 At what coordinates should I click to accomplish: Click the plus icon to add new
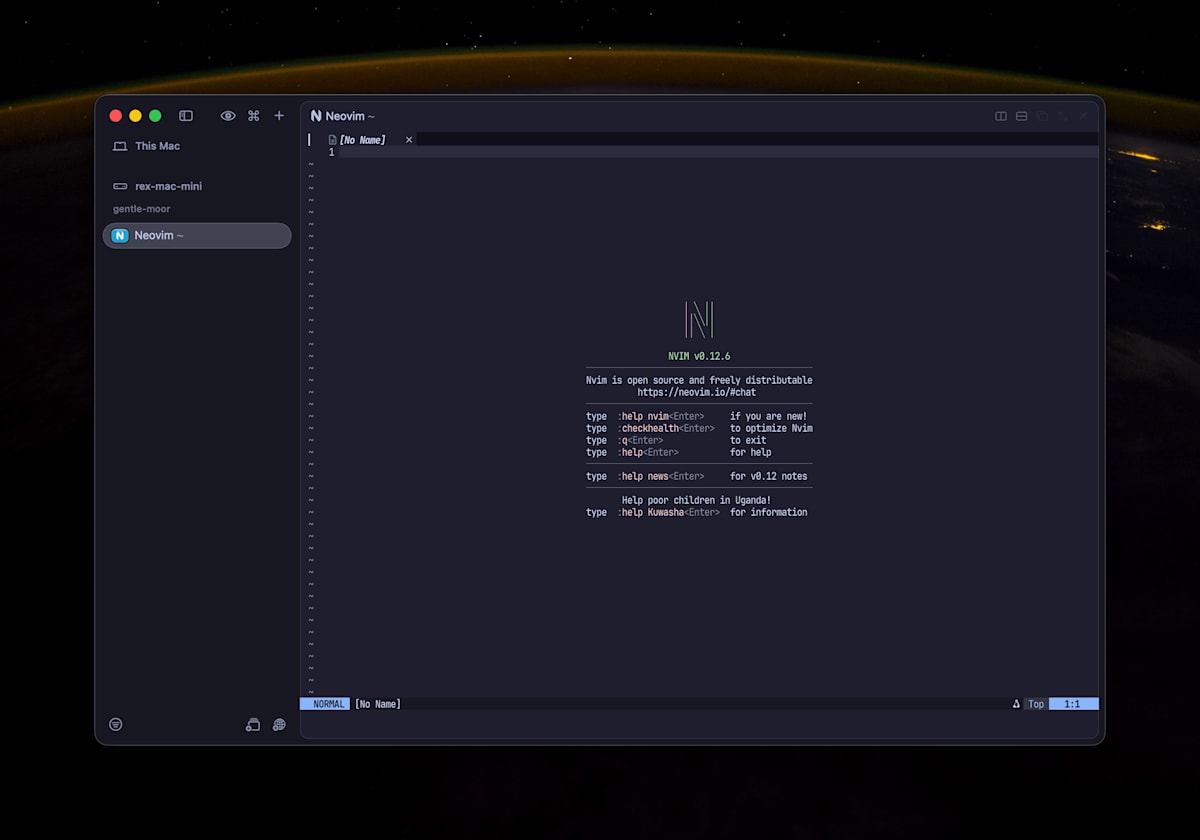click(279, 116)
